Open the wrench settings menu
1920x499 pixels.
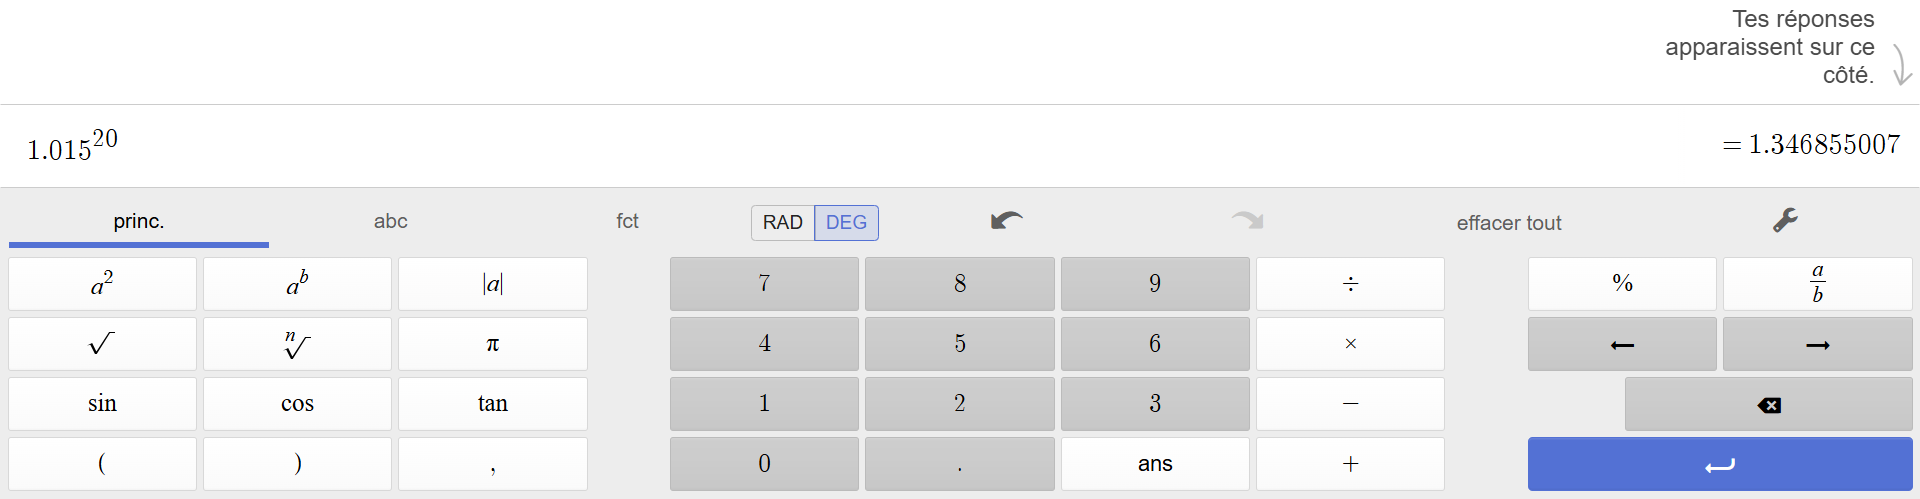click(x=1785, y=221)
